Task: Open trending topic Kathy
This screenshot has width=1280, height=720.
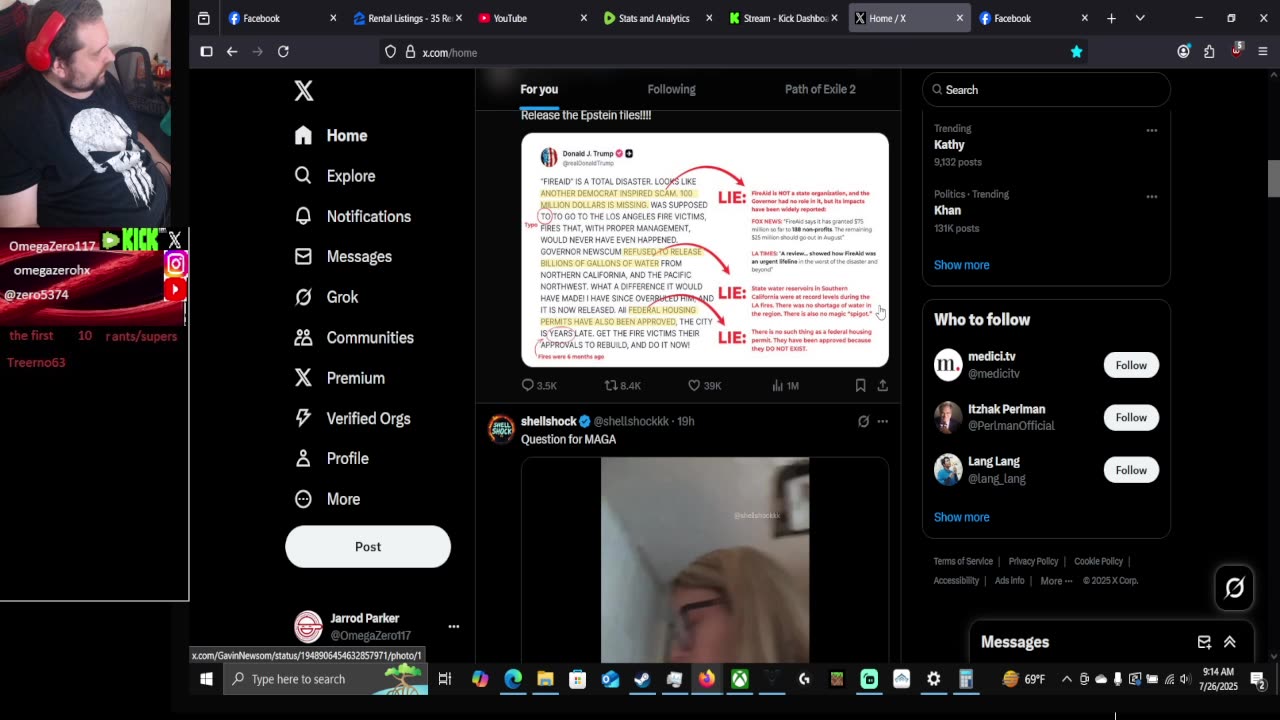Action: click(949, 145)
